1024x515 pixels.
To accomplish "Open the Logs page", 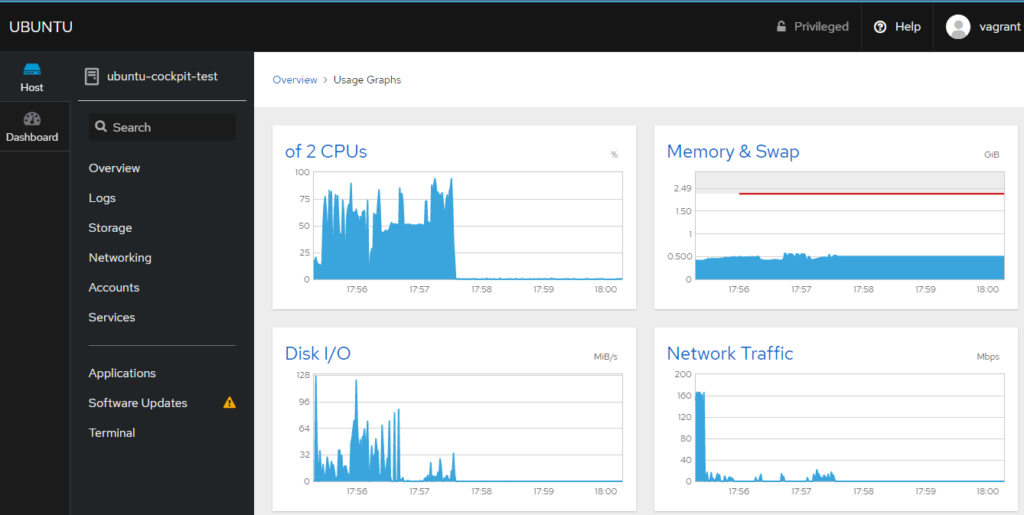I will 102,198.
